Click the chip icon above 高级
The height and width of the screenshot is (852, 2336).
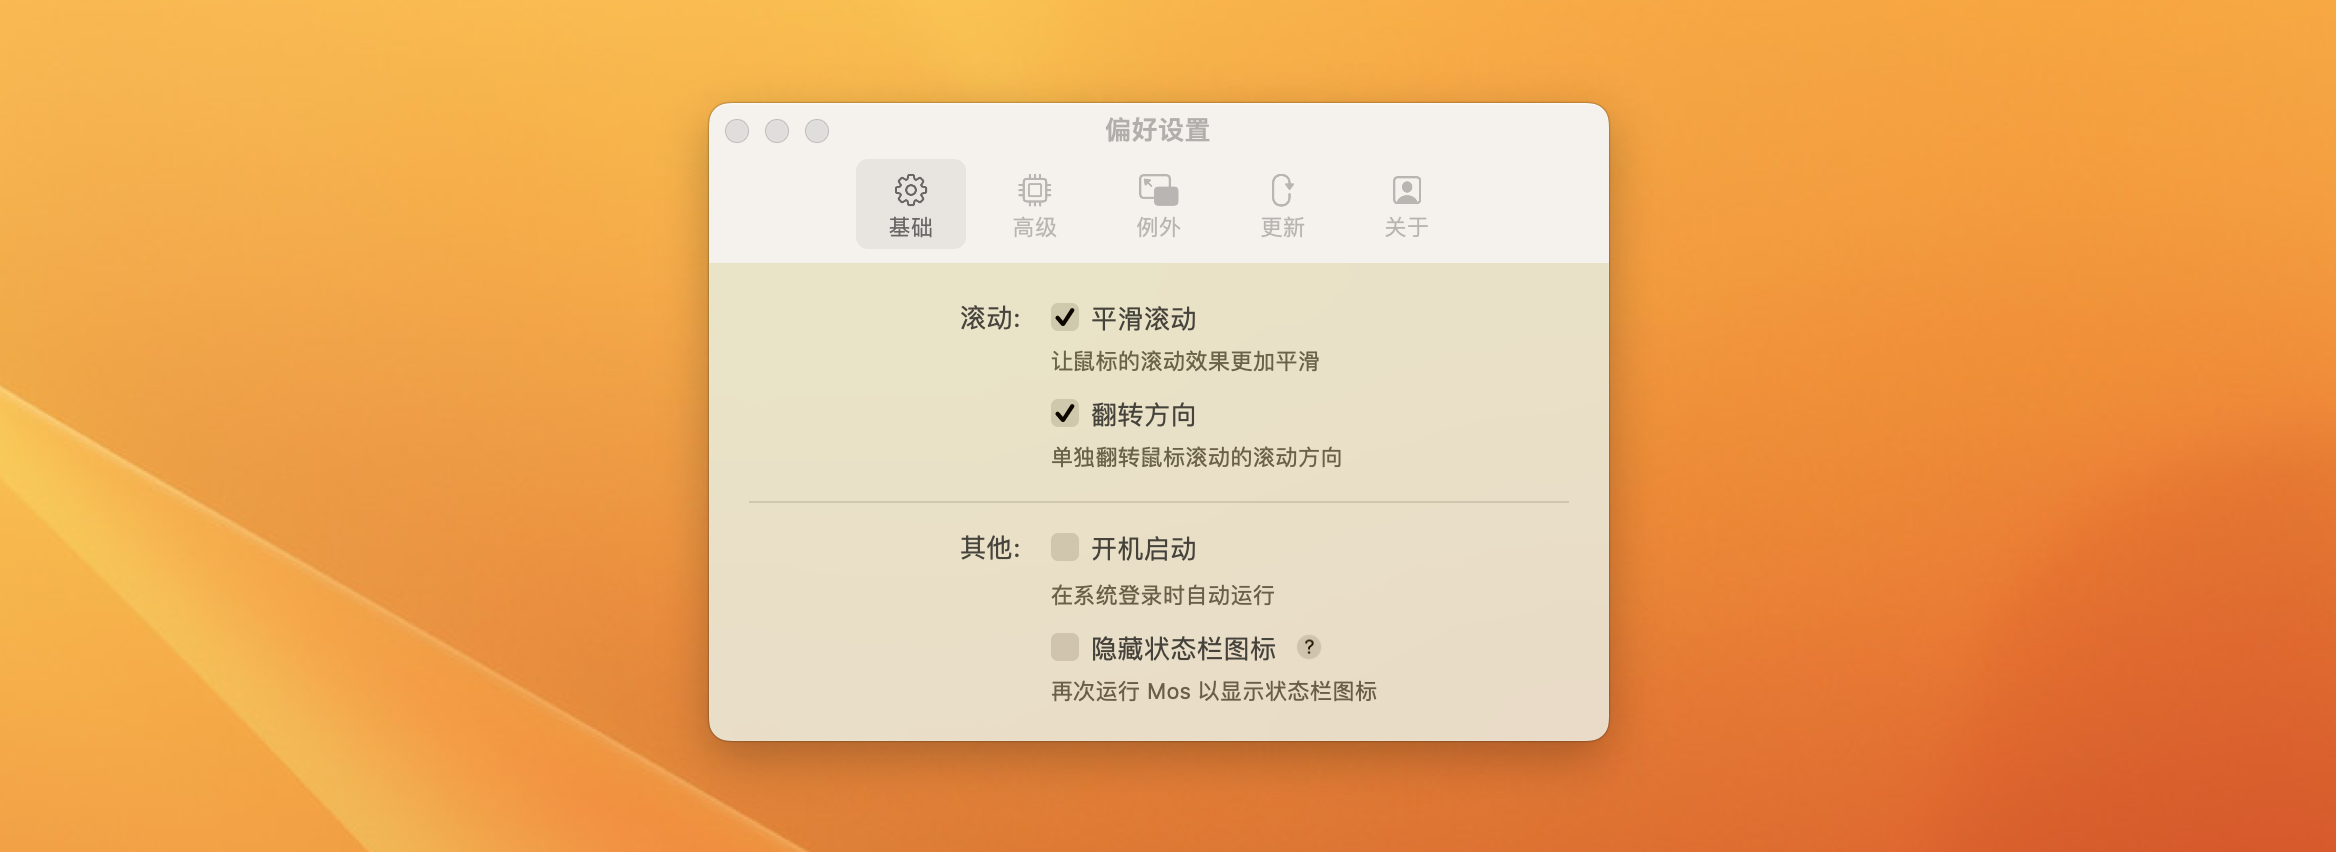1034,190
